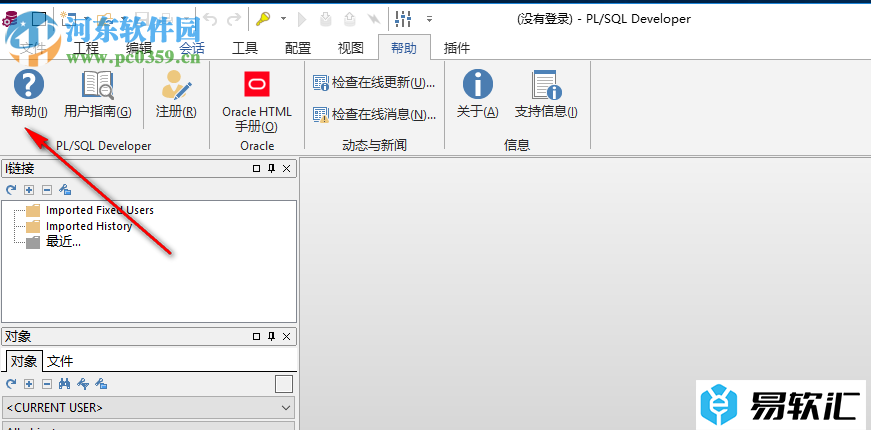Float the 对象 panel with square icon
This screenshot has width=871, height=430.
[x=257, y=336]
